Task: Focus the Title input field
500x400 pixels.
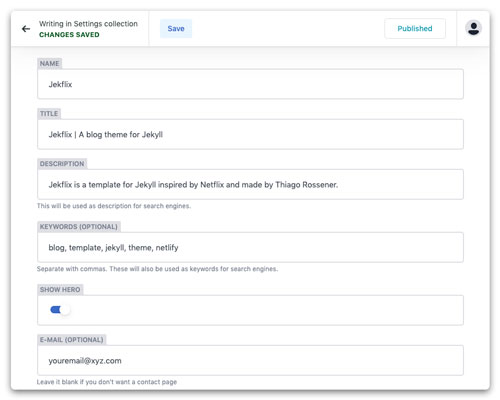Action: (x=250, y=134)
